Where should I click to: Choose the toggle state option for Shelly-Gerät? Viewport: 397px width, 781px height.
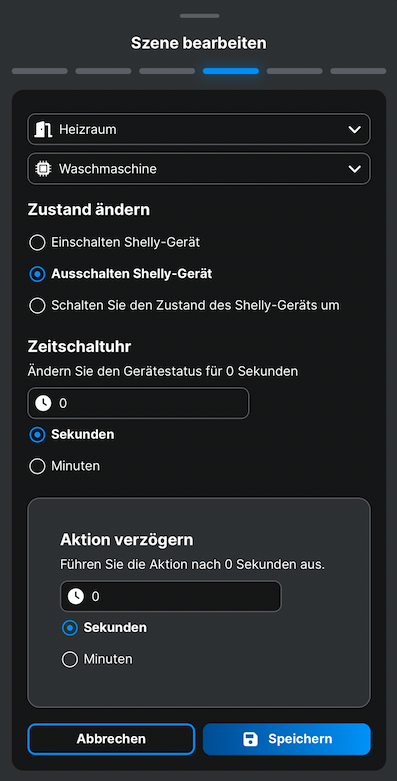[x=37, y=305]
